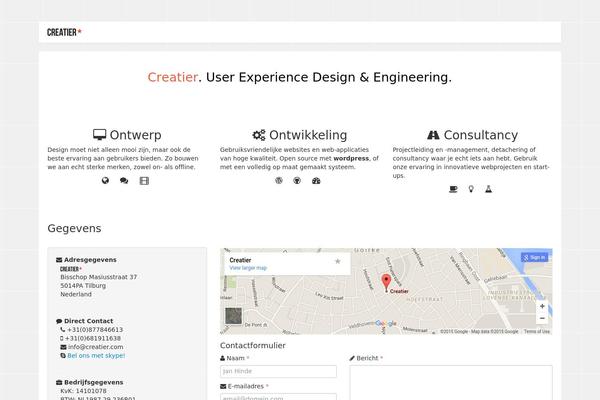600x400 pixels.
Task: Click the bold wordpress word
Action: coord(351,158)
